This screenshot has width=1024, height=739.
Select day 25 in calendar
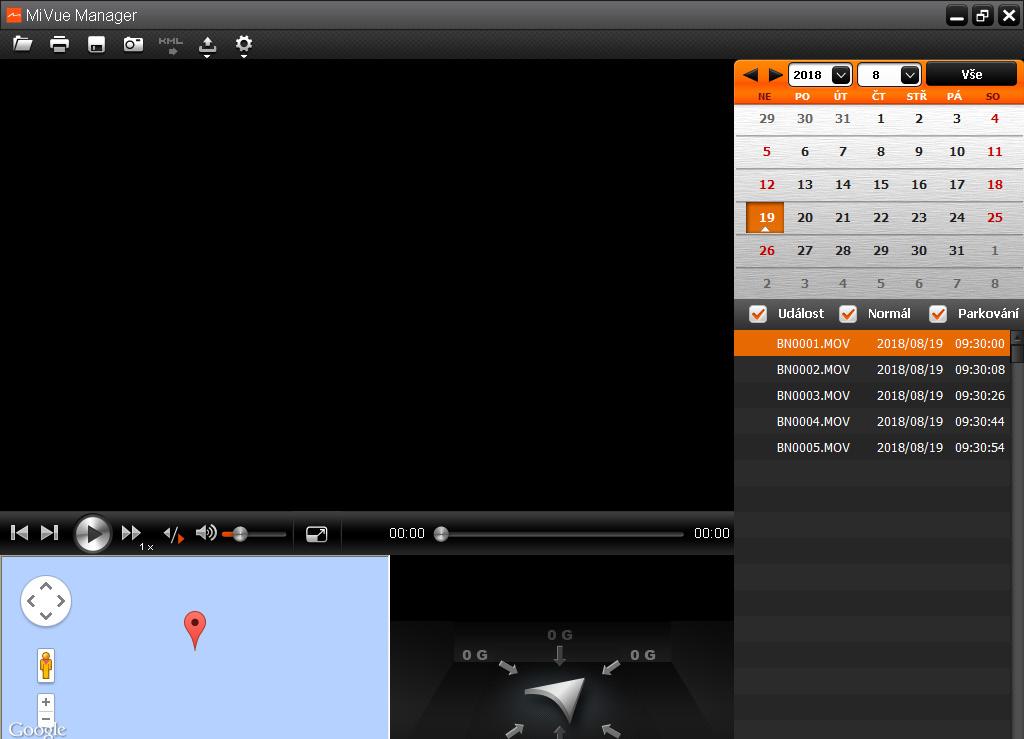[995, 217]
